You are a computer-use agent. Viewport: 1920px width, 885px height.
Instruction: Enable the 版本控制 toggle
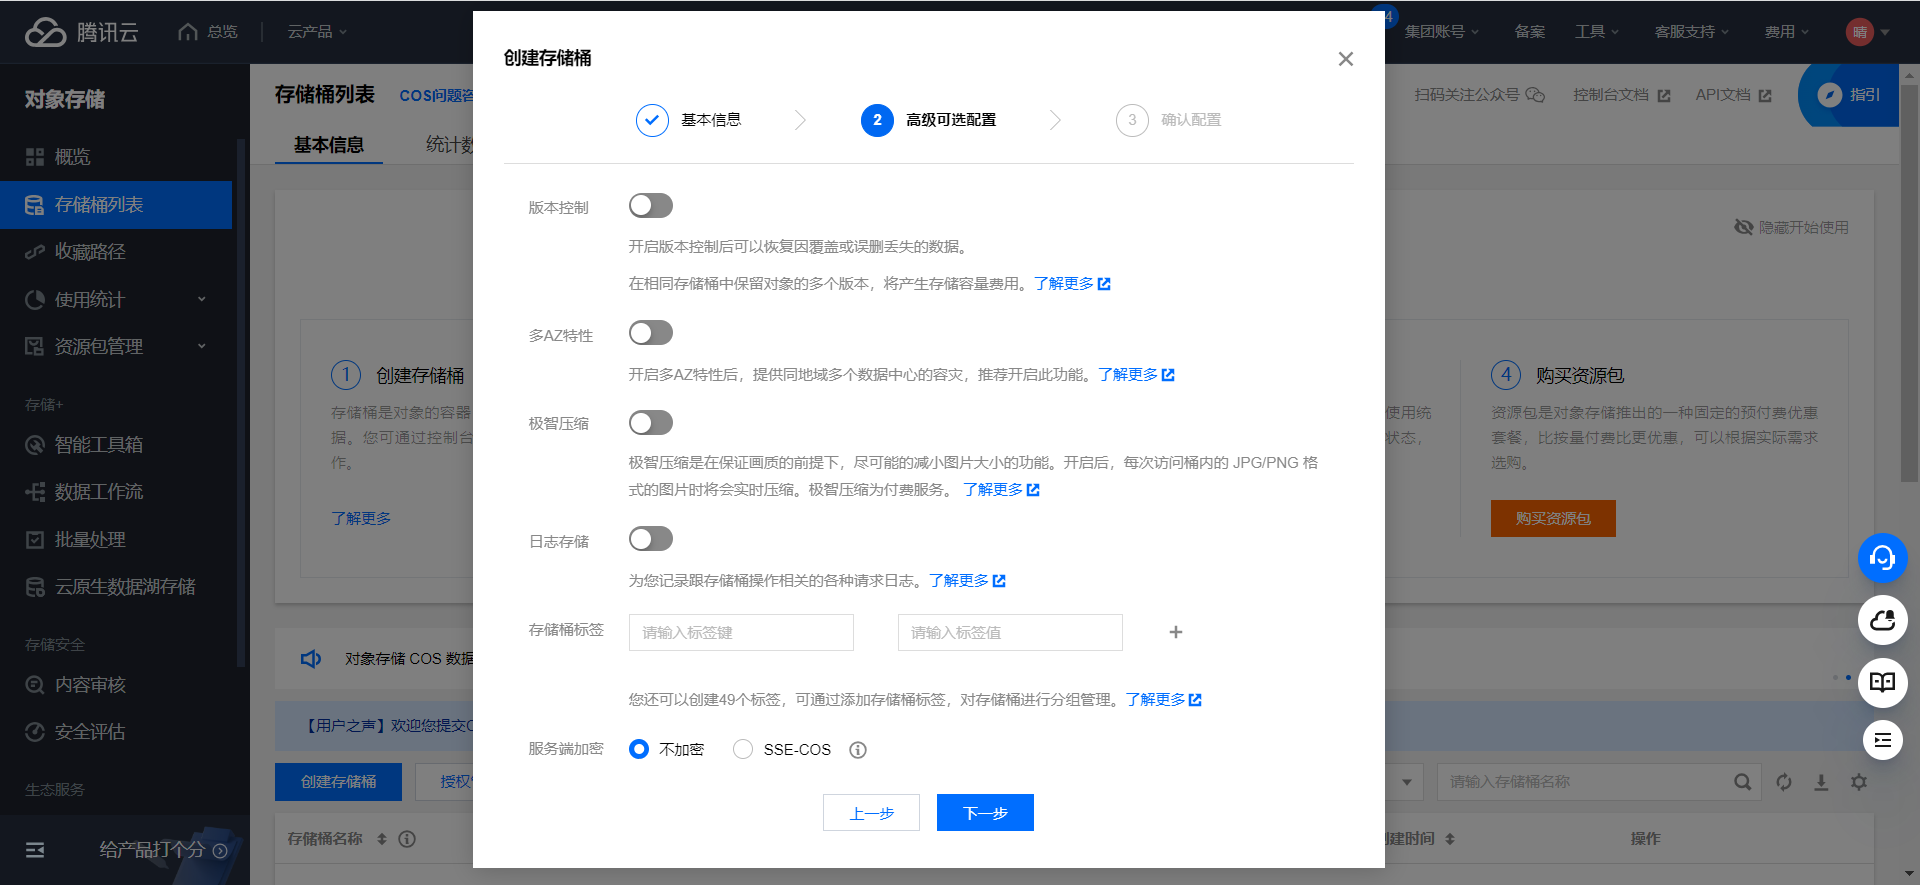[x=650, y=206]
